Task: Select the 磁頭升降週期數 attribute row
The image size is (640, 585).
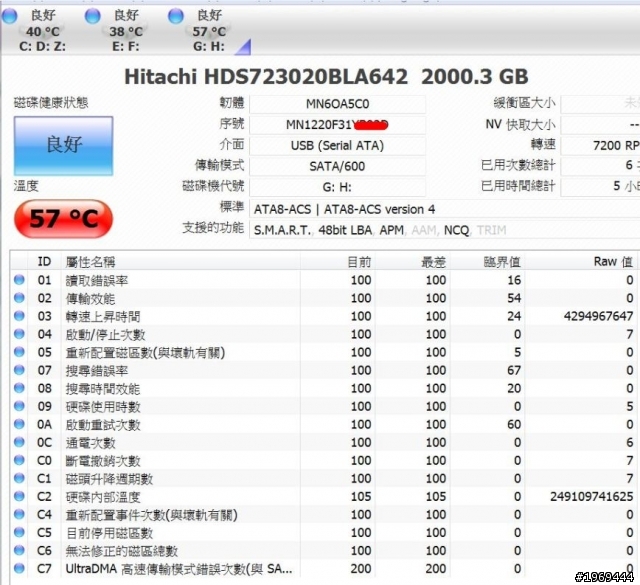Action: [x=323, y=478]
